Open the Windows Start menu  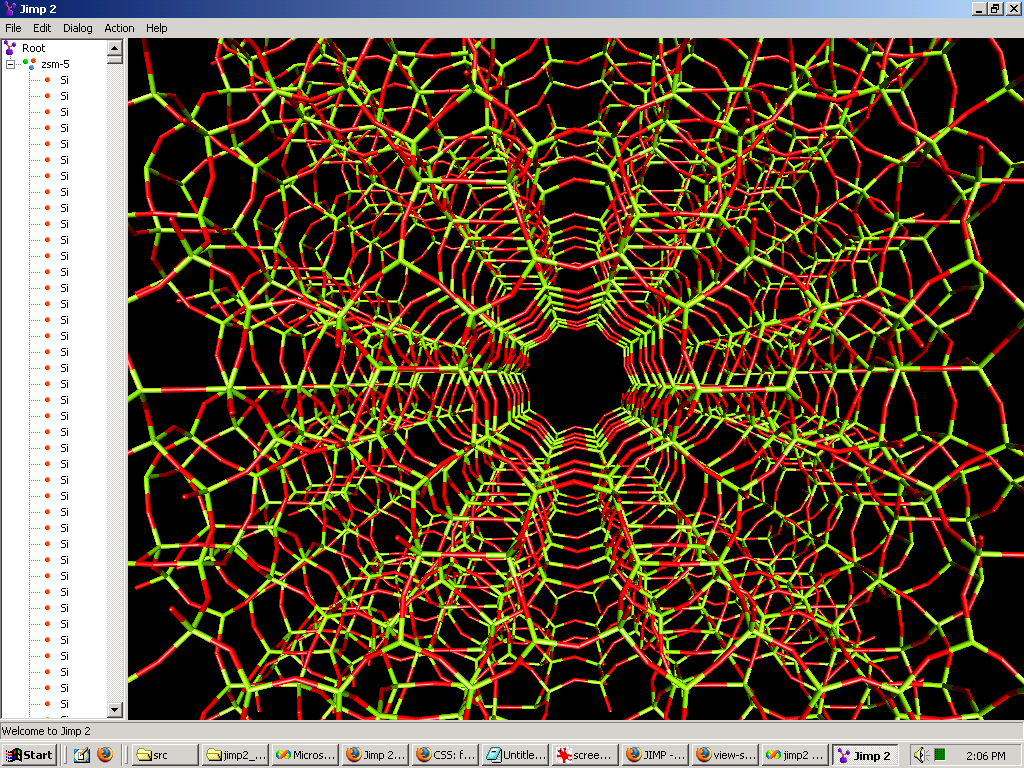point(29,755)
